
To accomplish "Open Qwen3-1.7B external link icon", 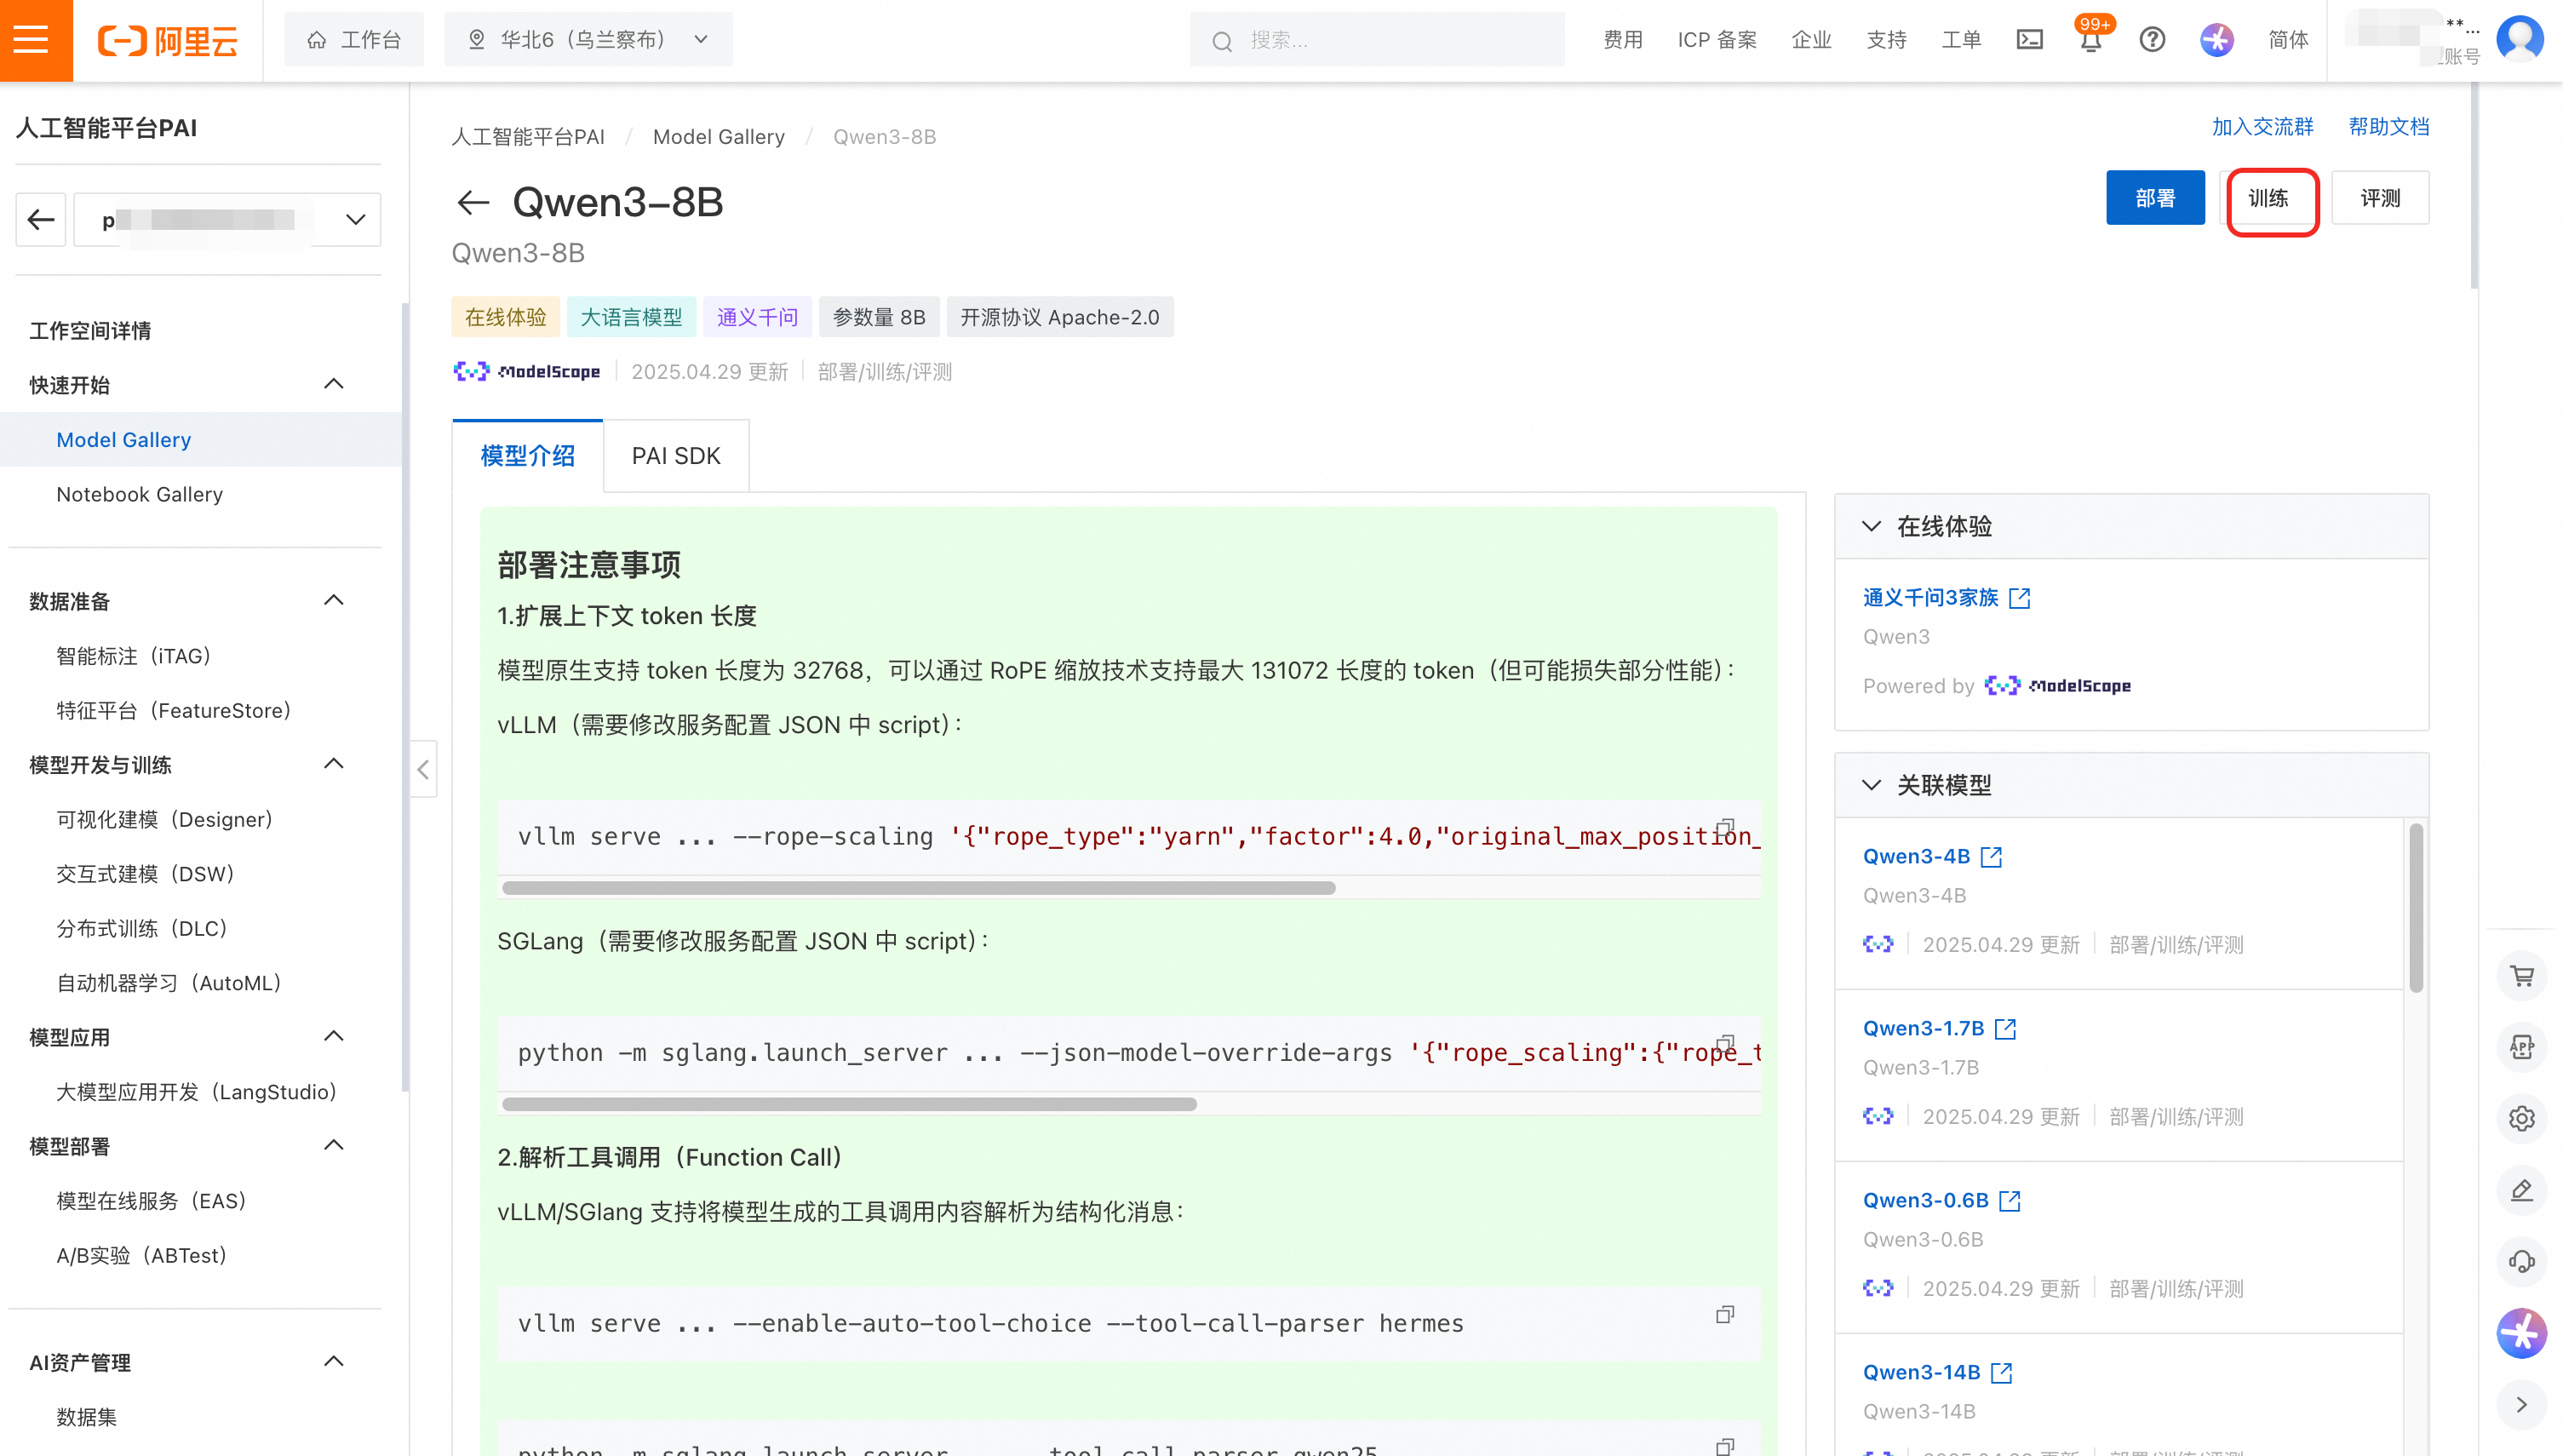I will click(2005, 1029).
